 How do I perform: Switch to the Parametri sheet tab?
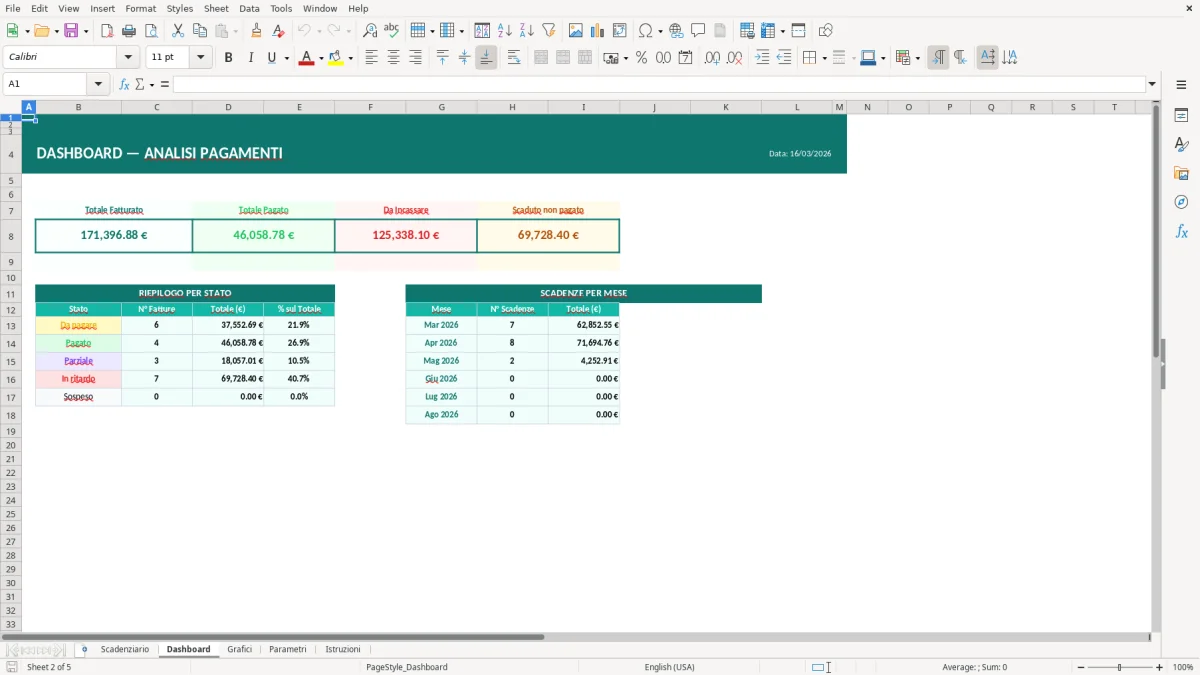tap(288, 649)
